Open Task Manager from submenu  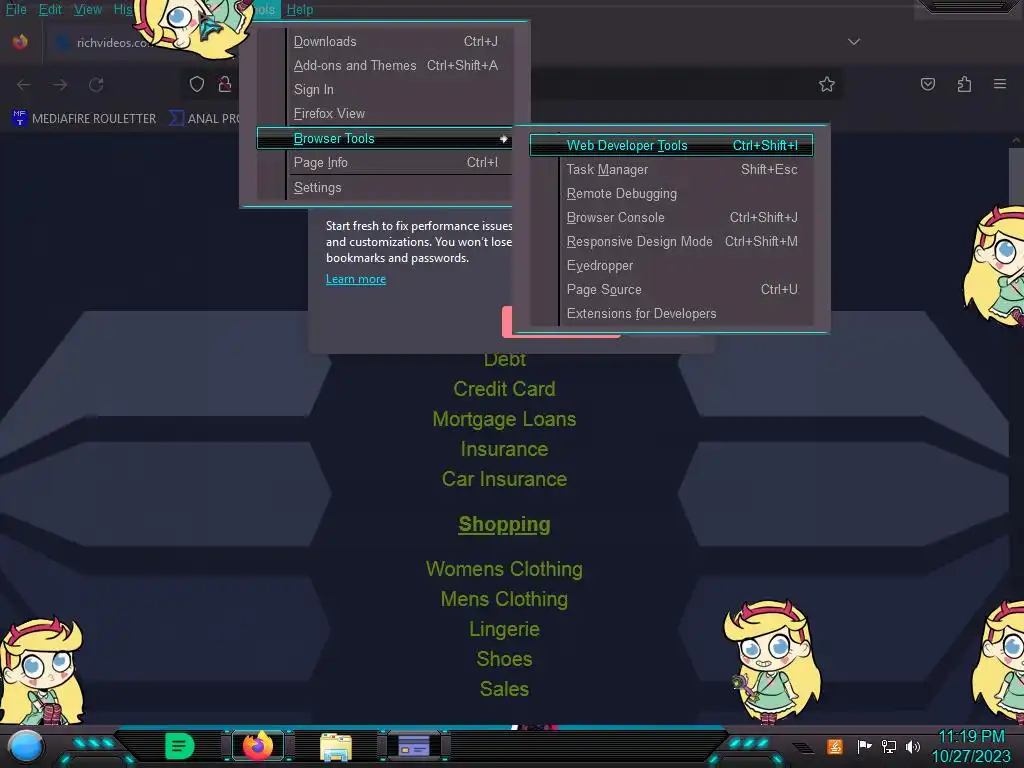(x=671, y=169)
